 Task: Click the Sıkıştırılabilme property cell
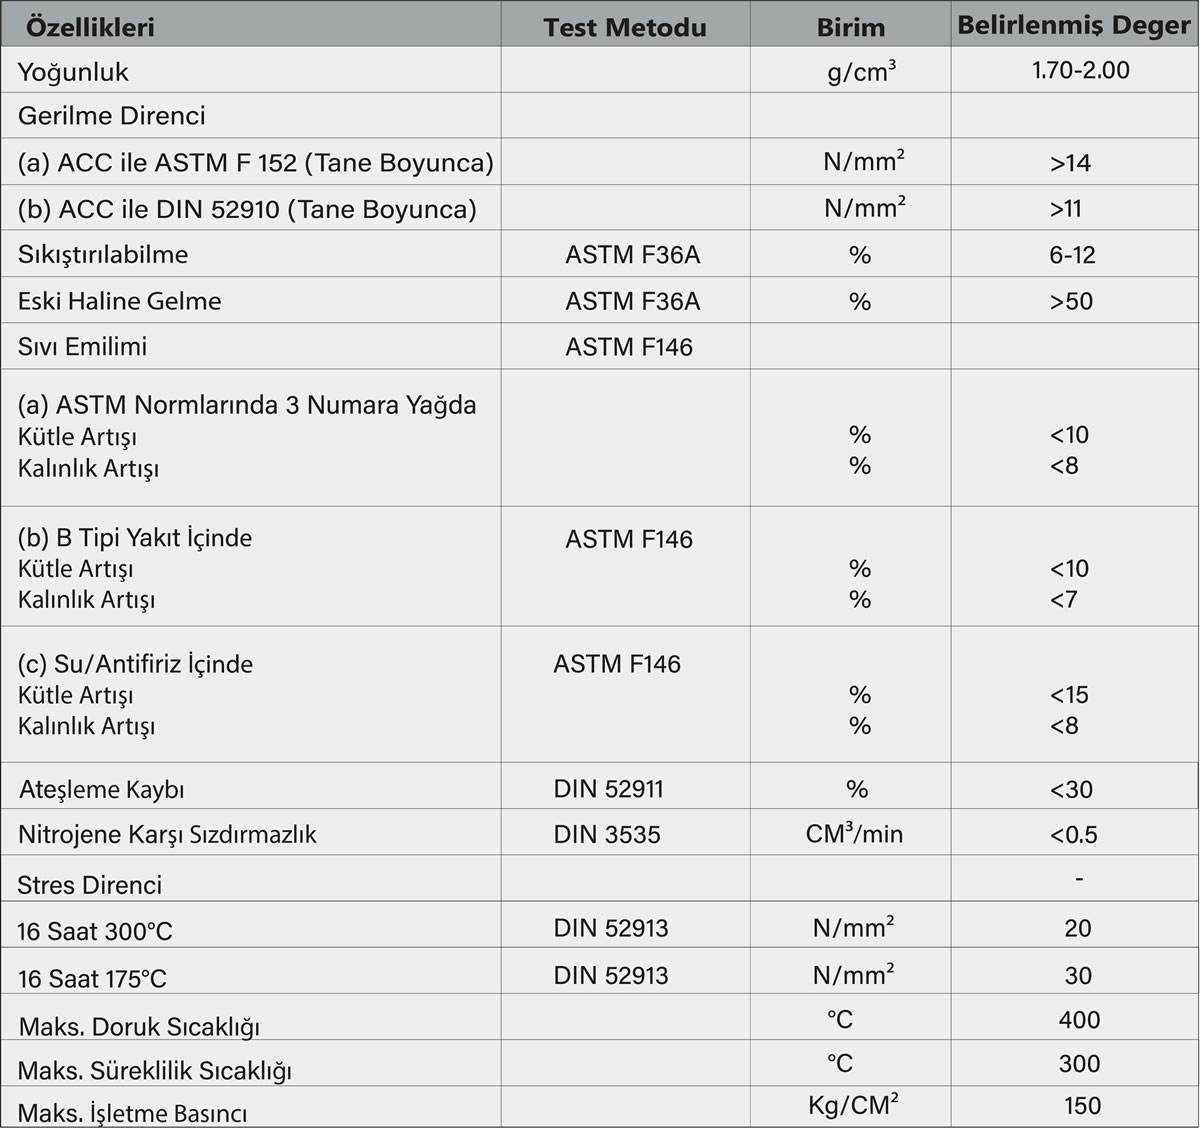tap(103, 254)
